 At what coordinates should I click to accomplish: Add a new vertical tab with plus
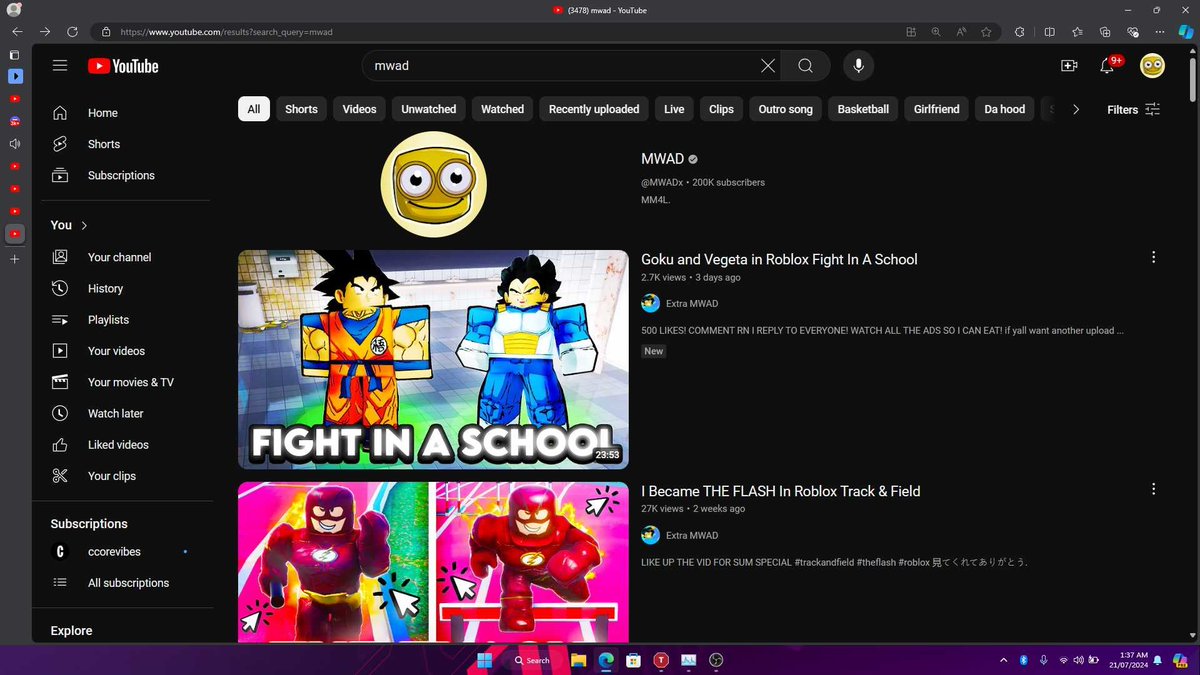click(14, 259)
